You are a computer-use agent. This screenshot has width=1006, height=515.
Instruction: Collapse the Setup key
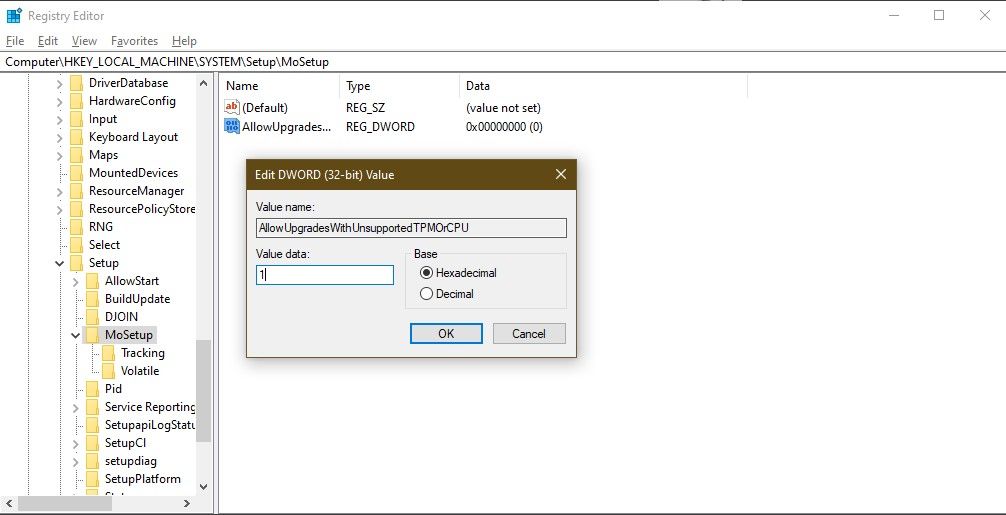pos(60,262)
